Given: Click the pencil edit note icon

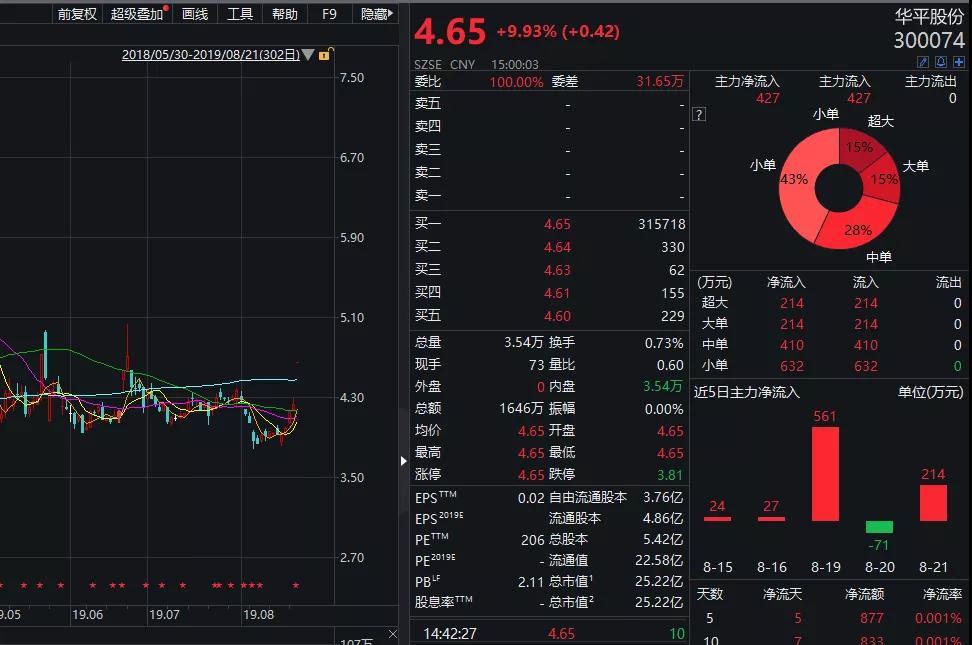Looking at the screenshot, I should (x=923, y=62).
